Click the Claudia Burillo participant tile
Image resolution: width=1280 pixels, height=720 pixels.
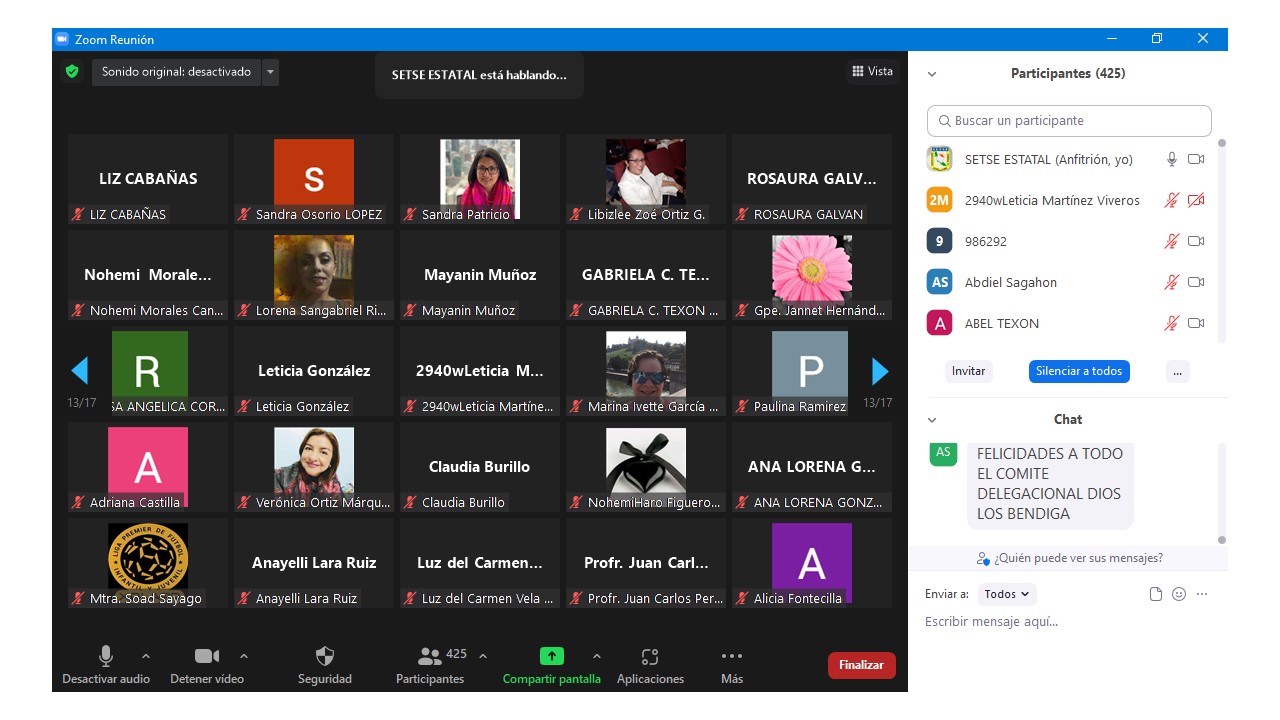point(480,467)
